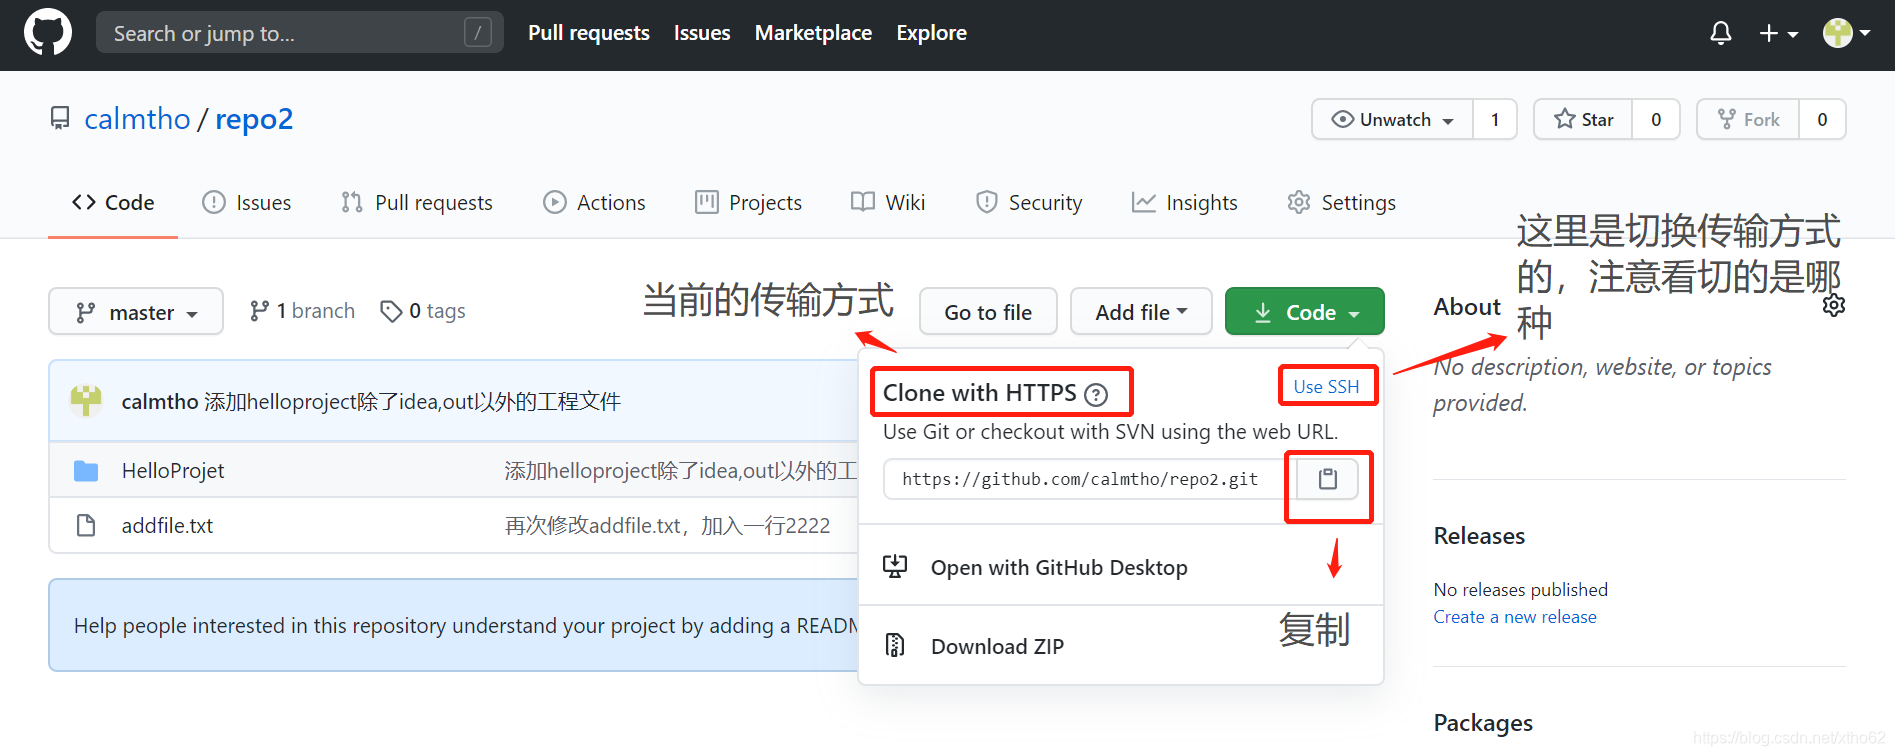
Task: Copy the clone URL with clipboard icon
Action: pos(1327,479)
